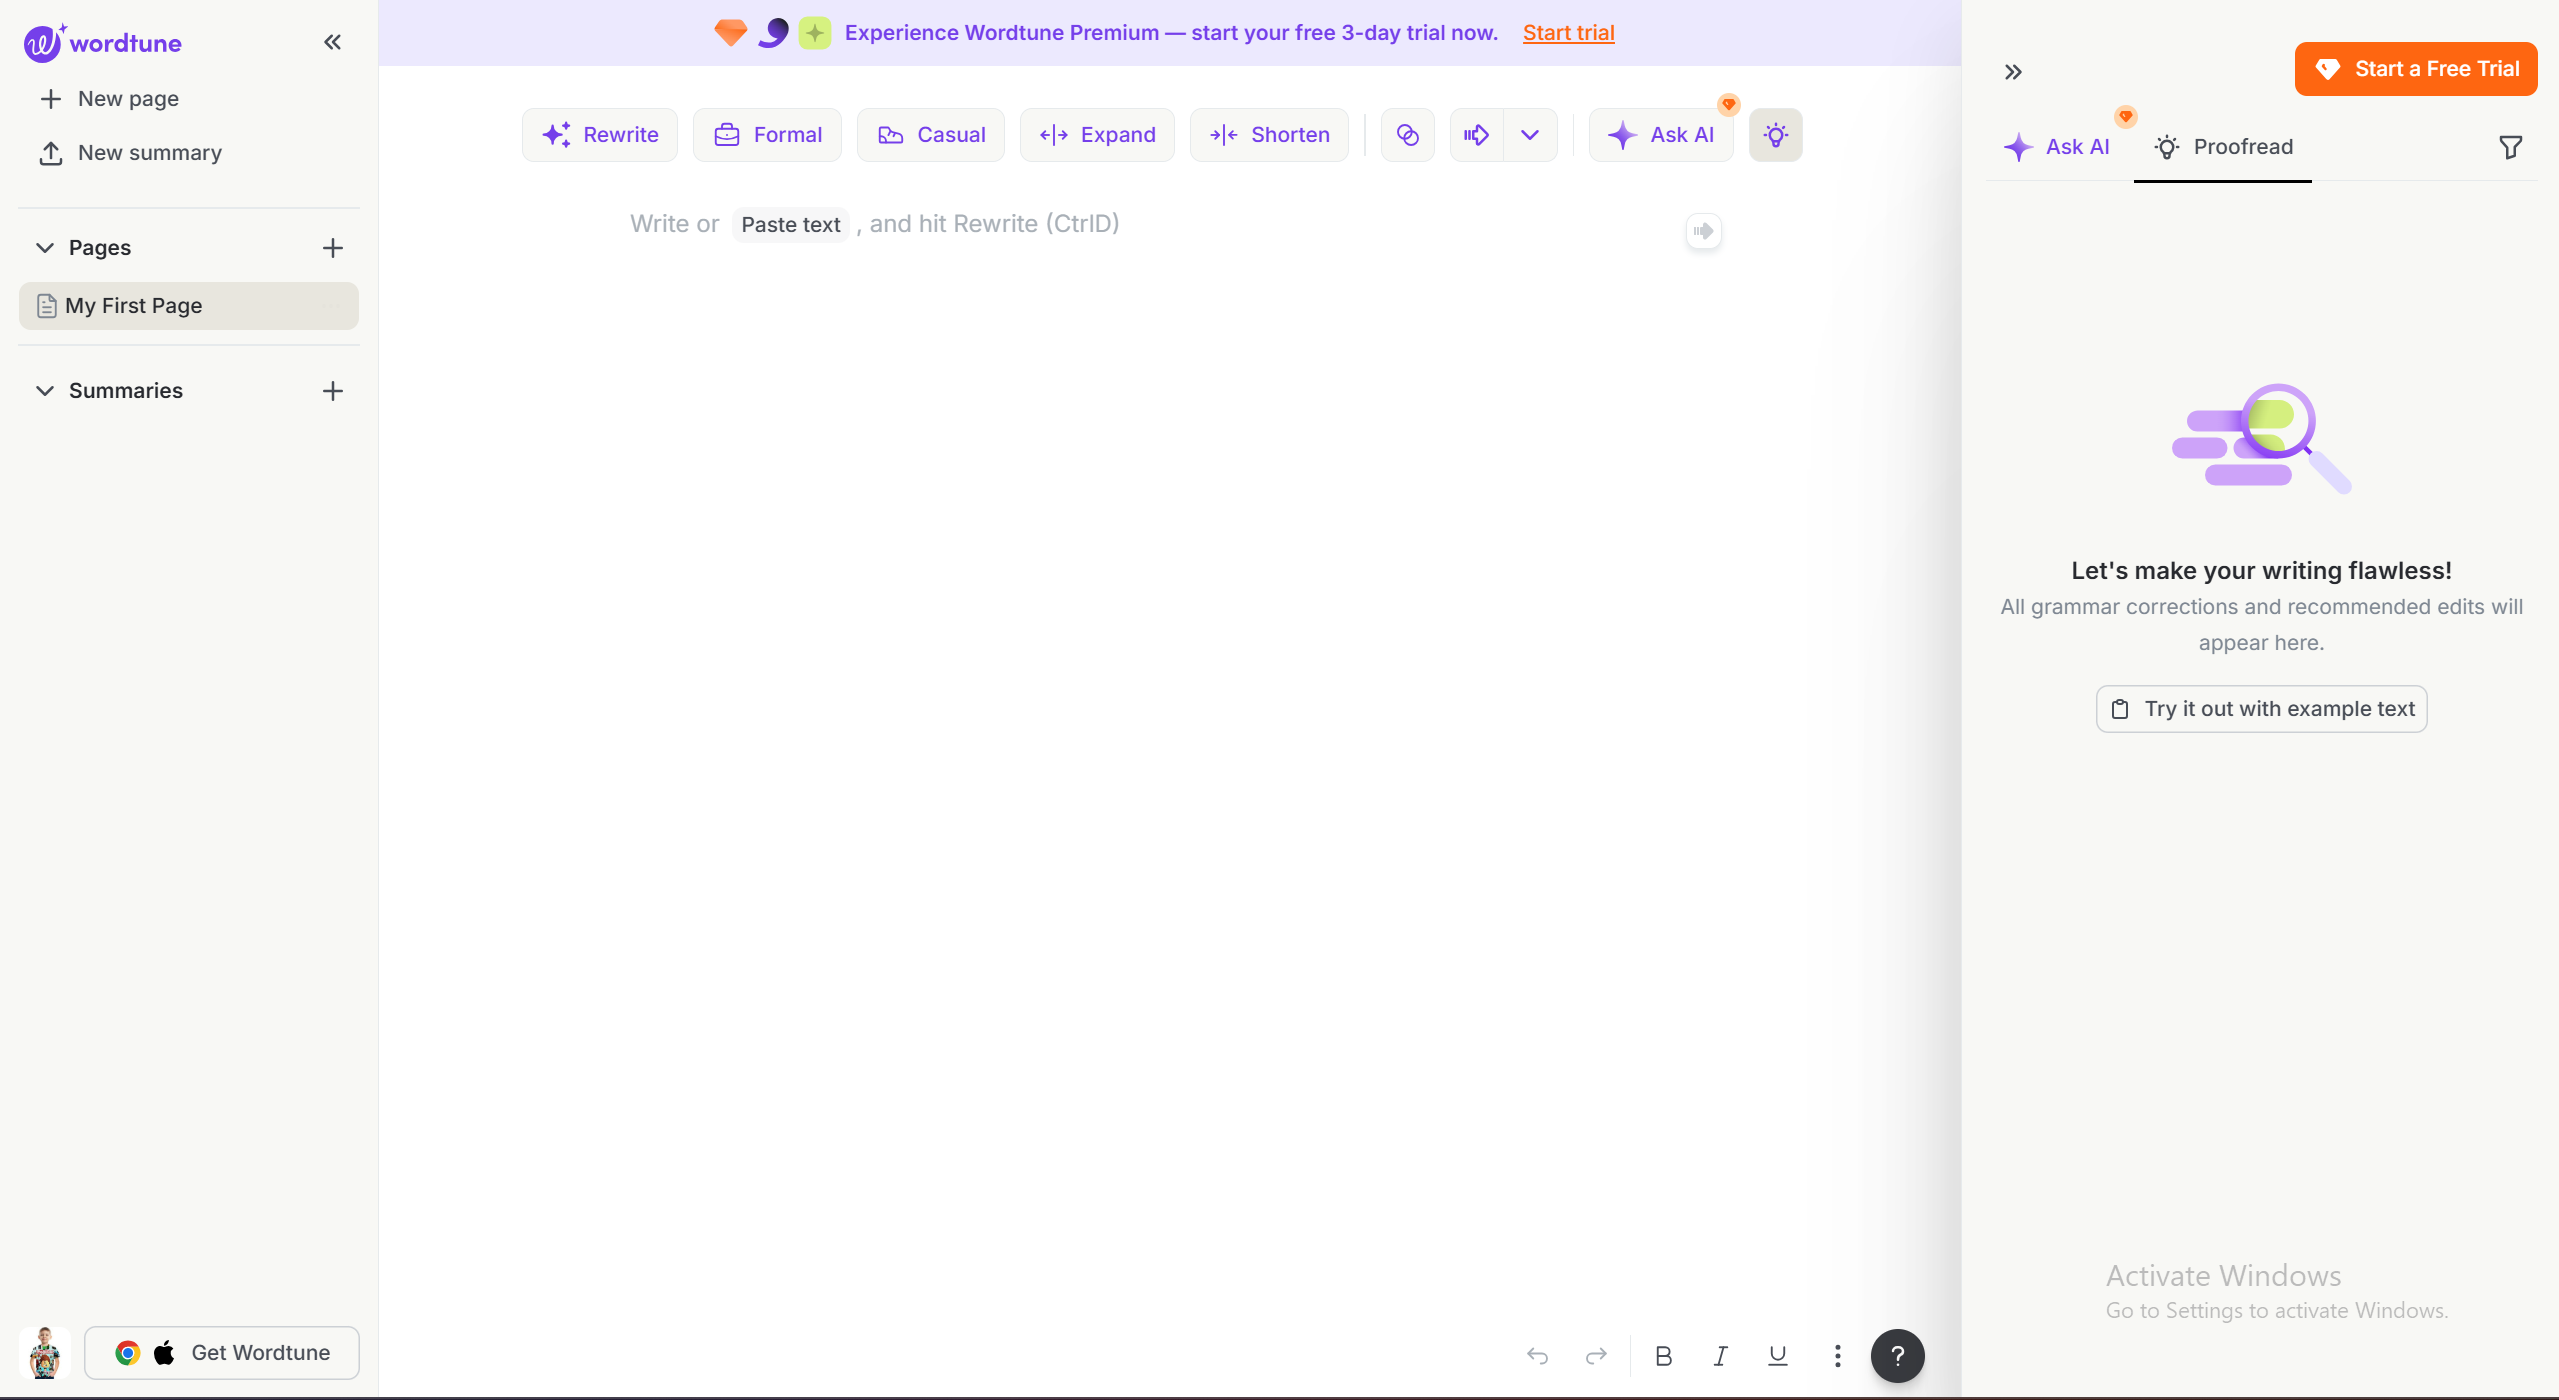This screenshot has width=2559, height=1400.
Task: Switch to the Ask AI tab
Action: 2057,146
